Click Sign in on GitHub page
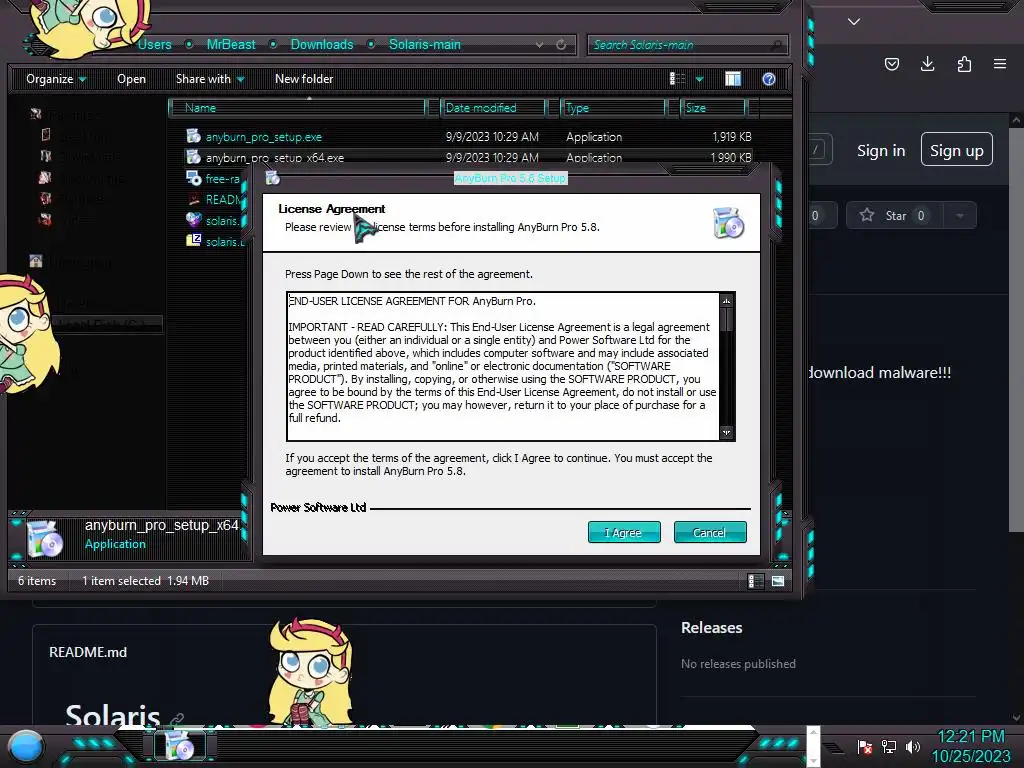This screenshot has width=1024, height=768. 881,151
